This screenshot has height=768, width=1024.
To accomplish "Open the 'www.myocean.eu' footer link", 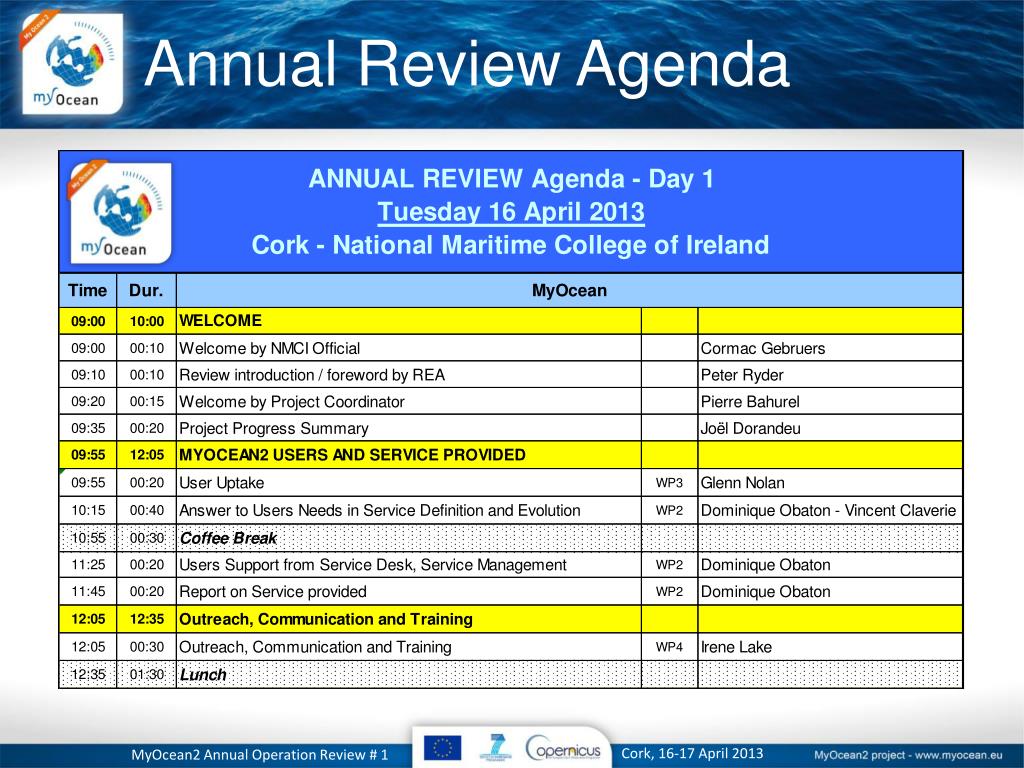I will pyautogui.click(x=958, y=755).
